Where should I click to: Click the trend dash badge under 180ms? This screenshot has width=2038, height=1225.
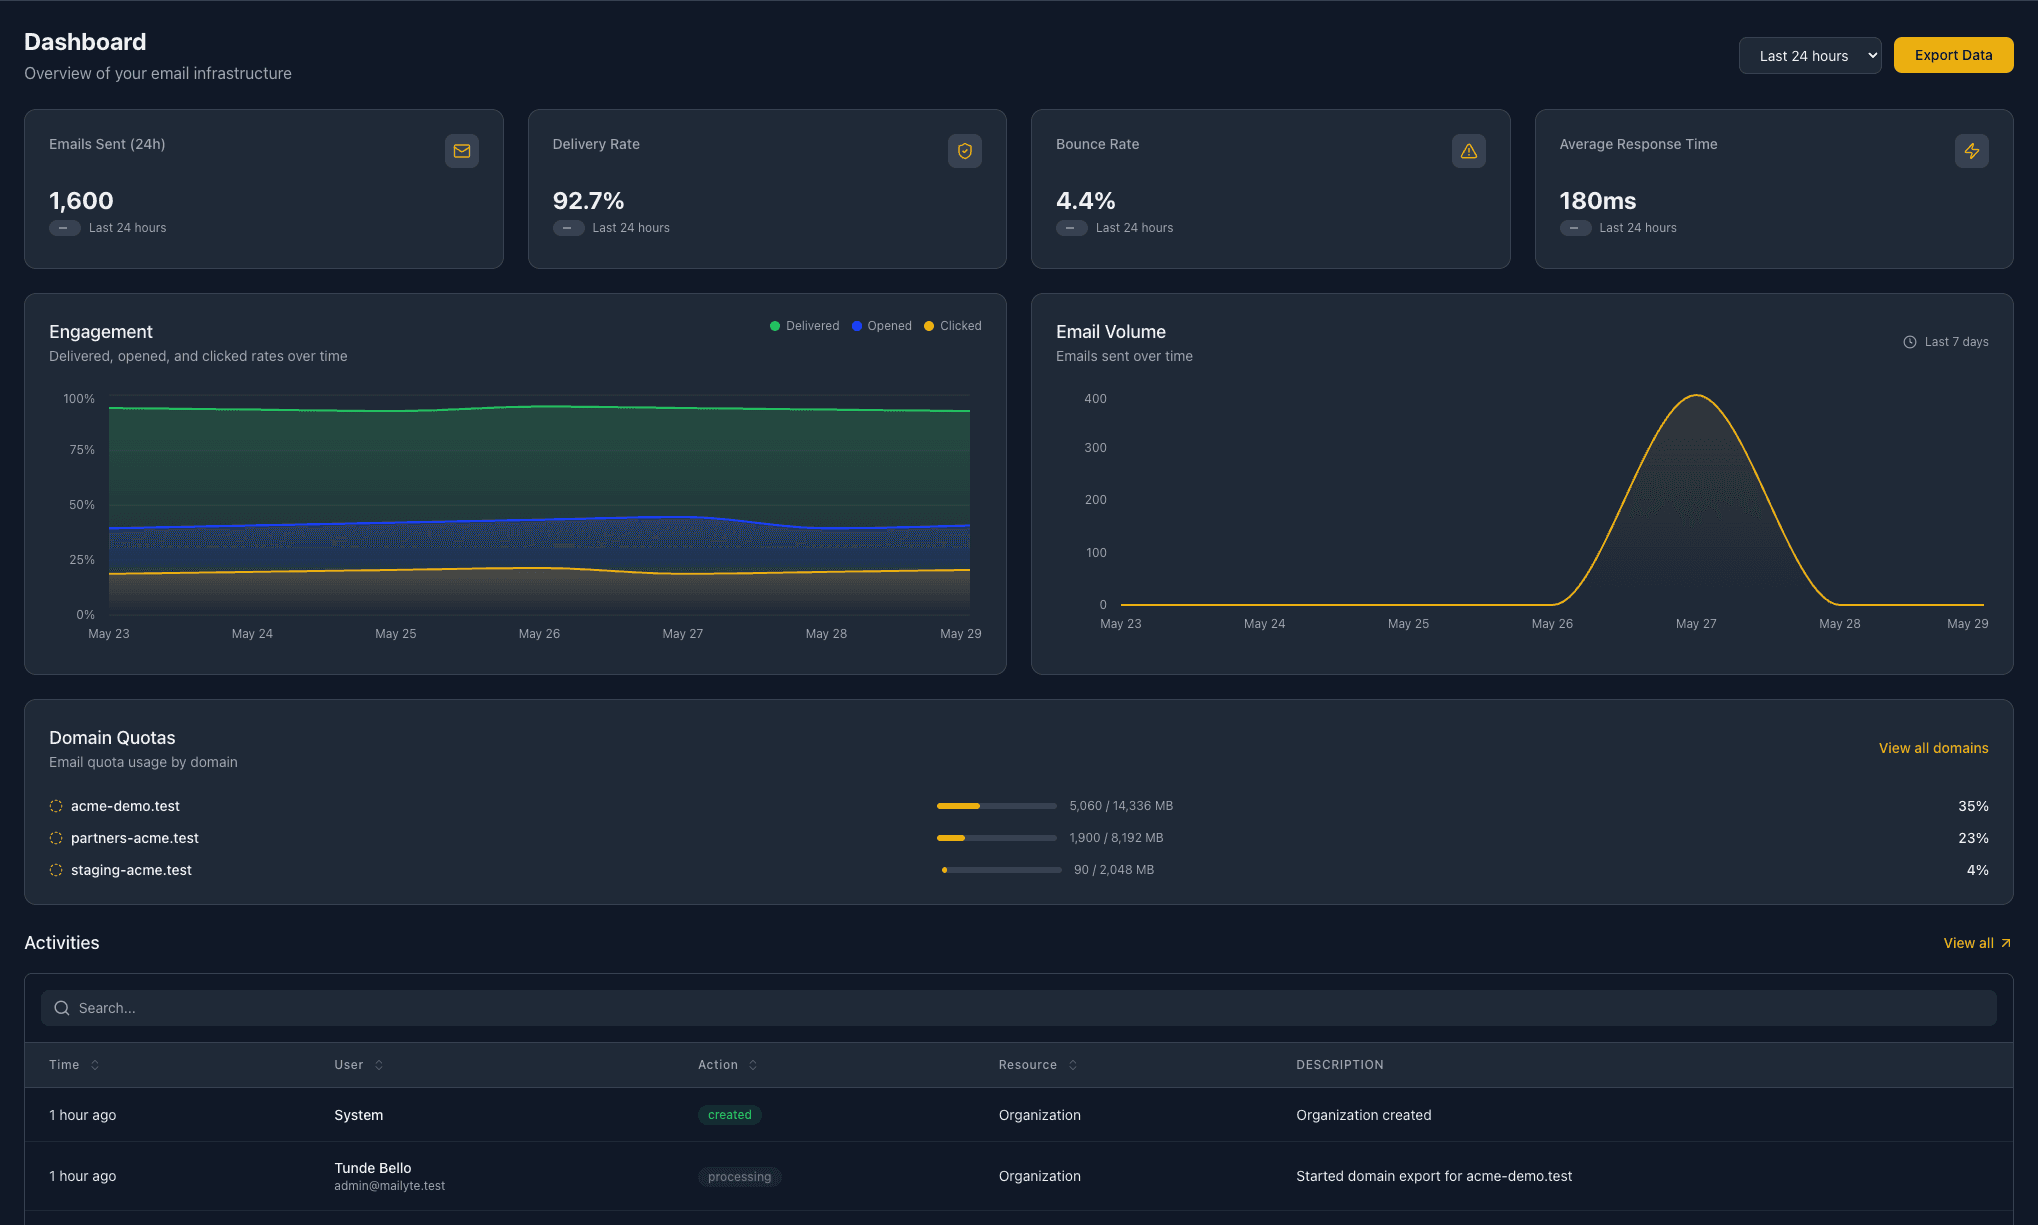[1575, 228]
